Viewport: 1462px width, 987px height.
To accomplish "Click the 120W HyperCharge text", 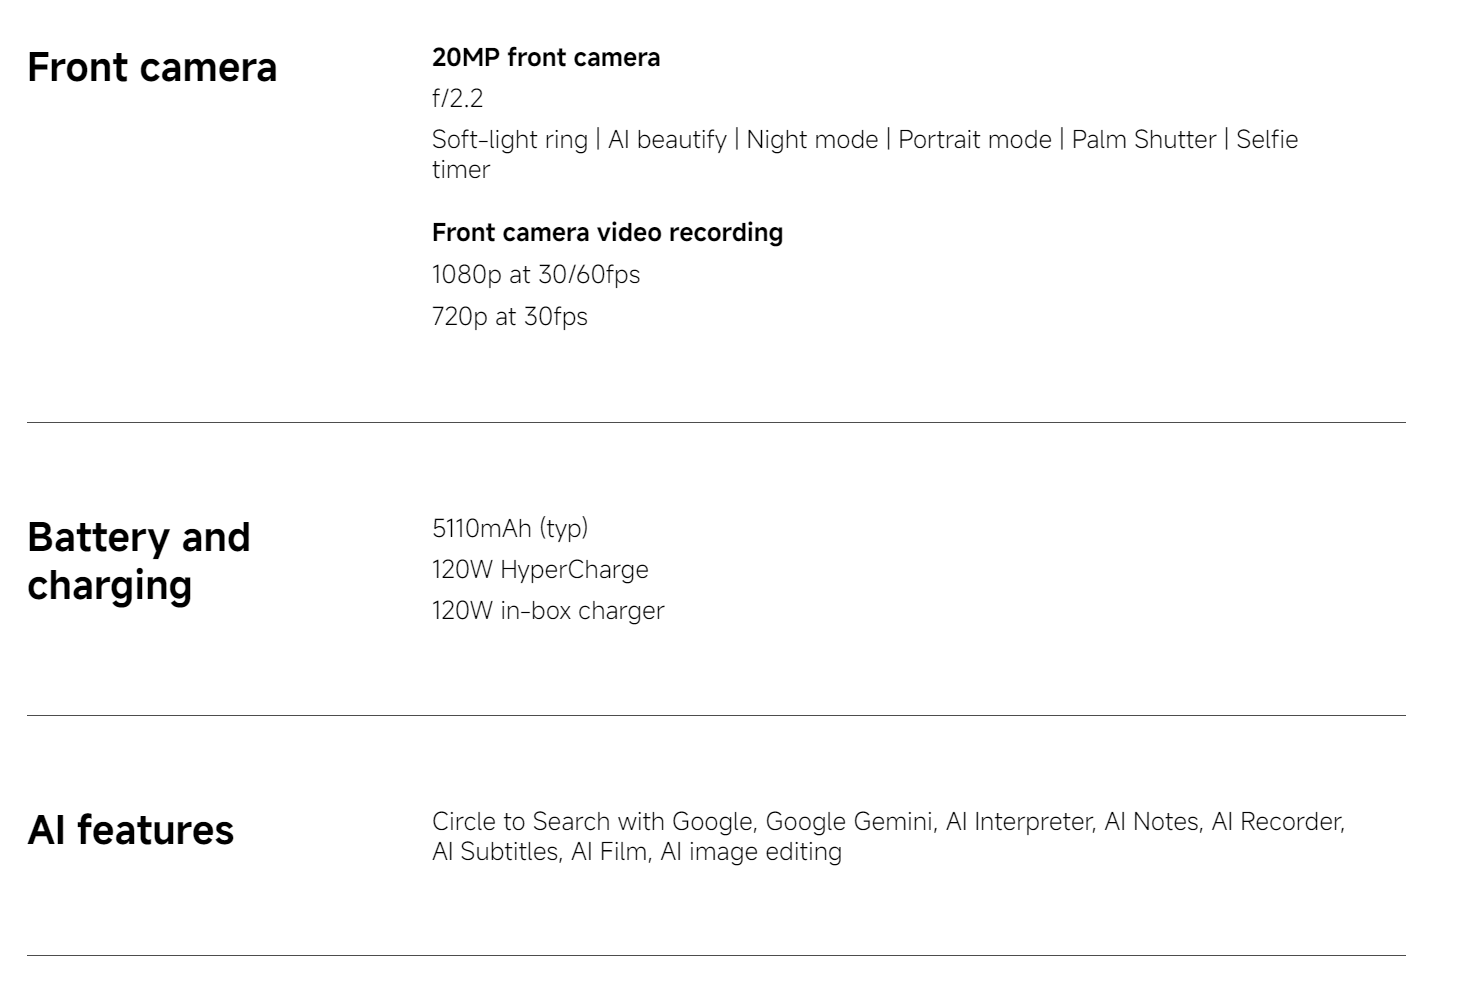I will tap(540, 569).
